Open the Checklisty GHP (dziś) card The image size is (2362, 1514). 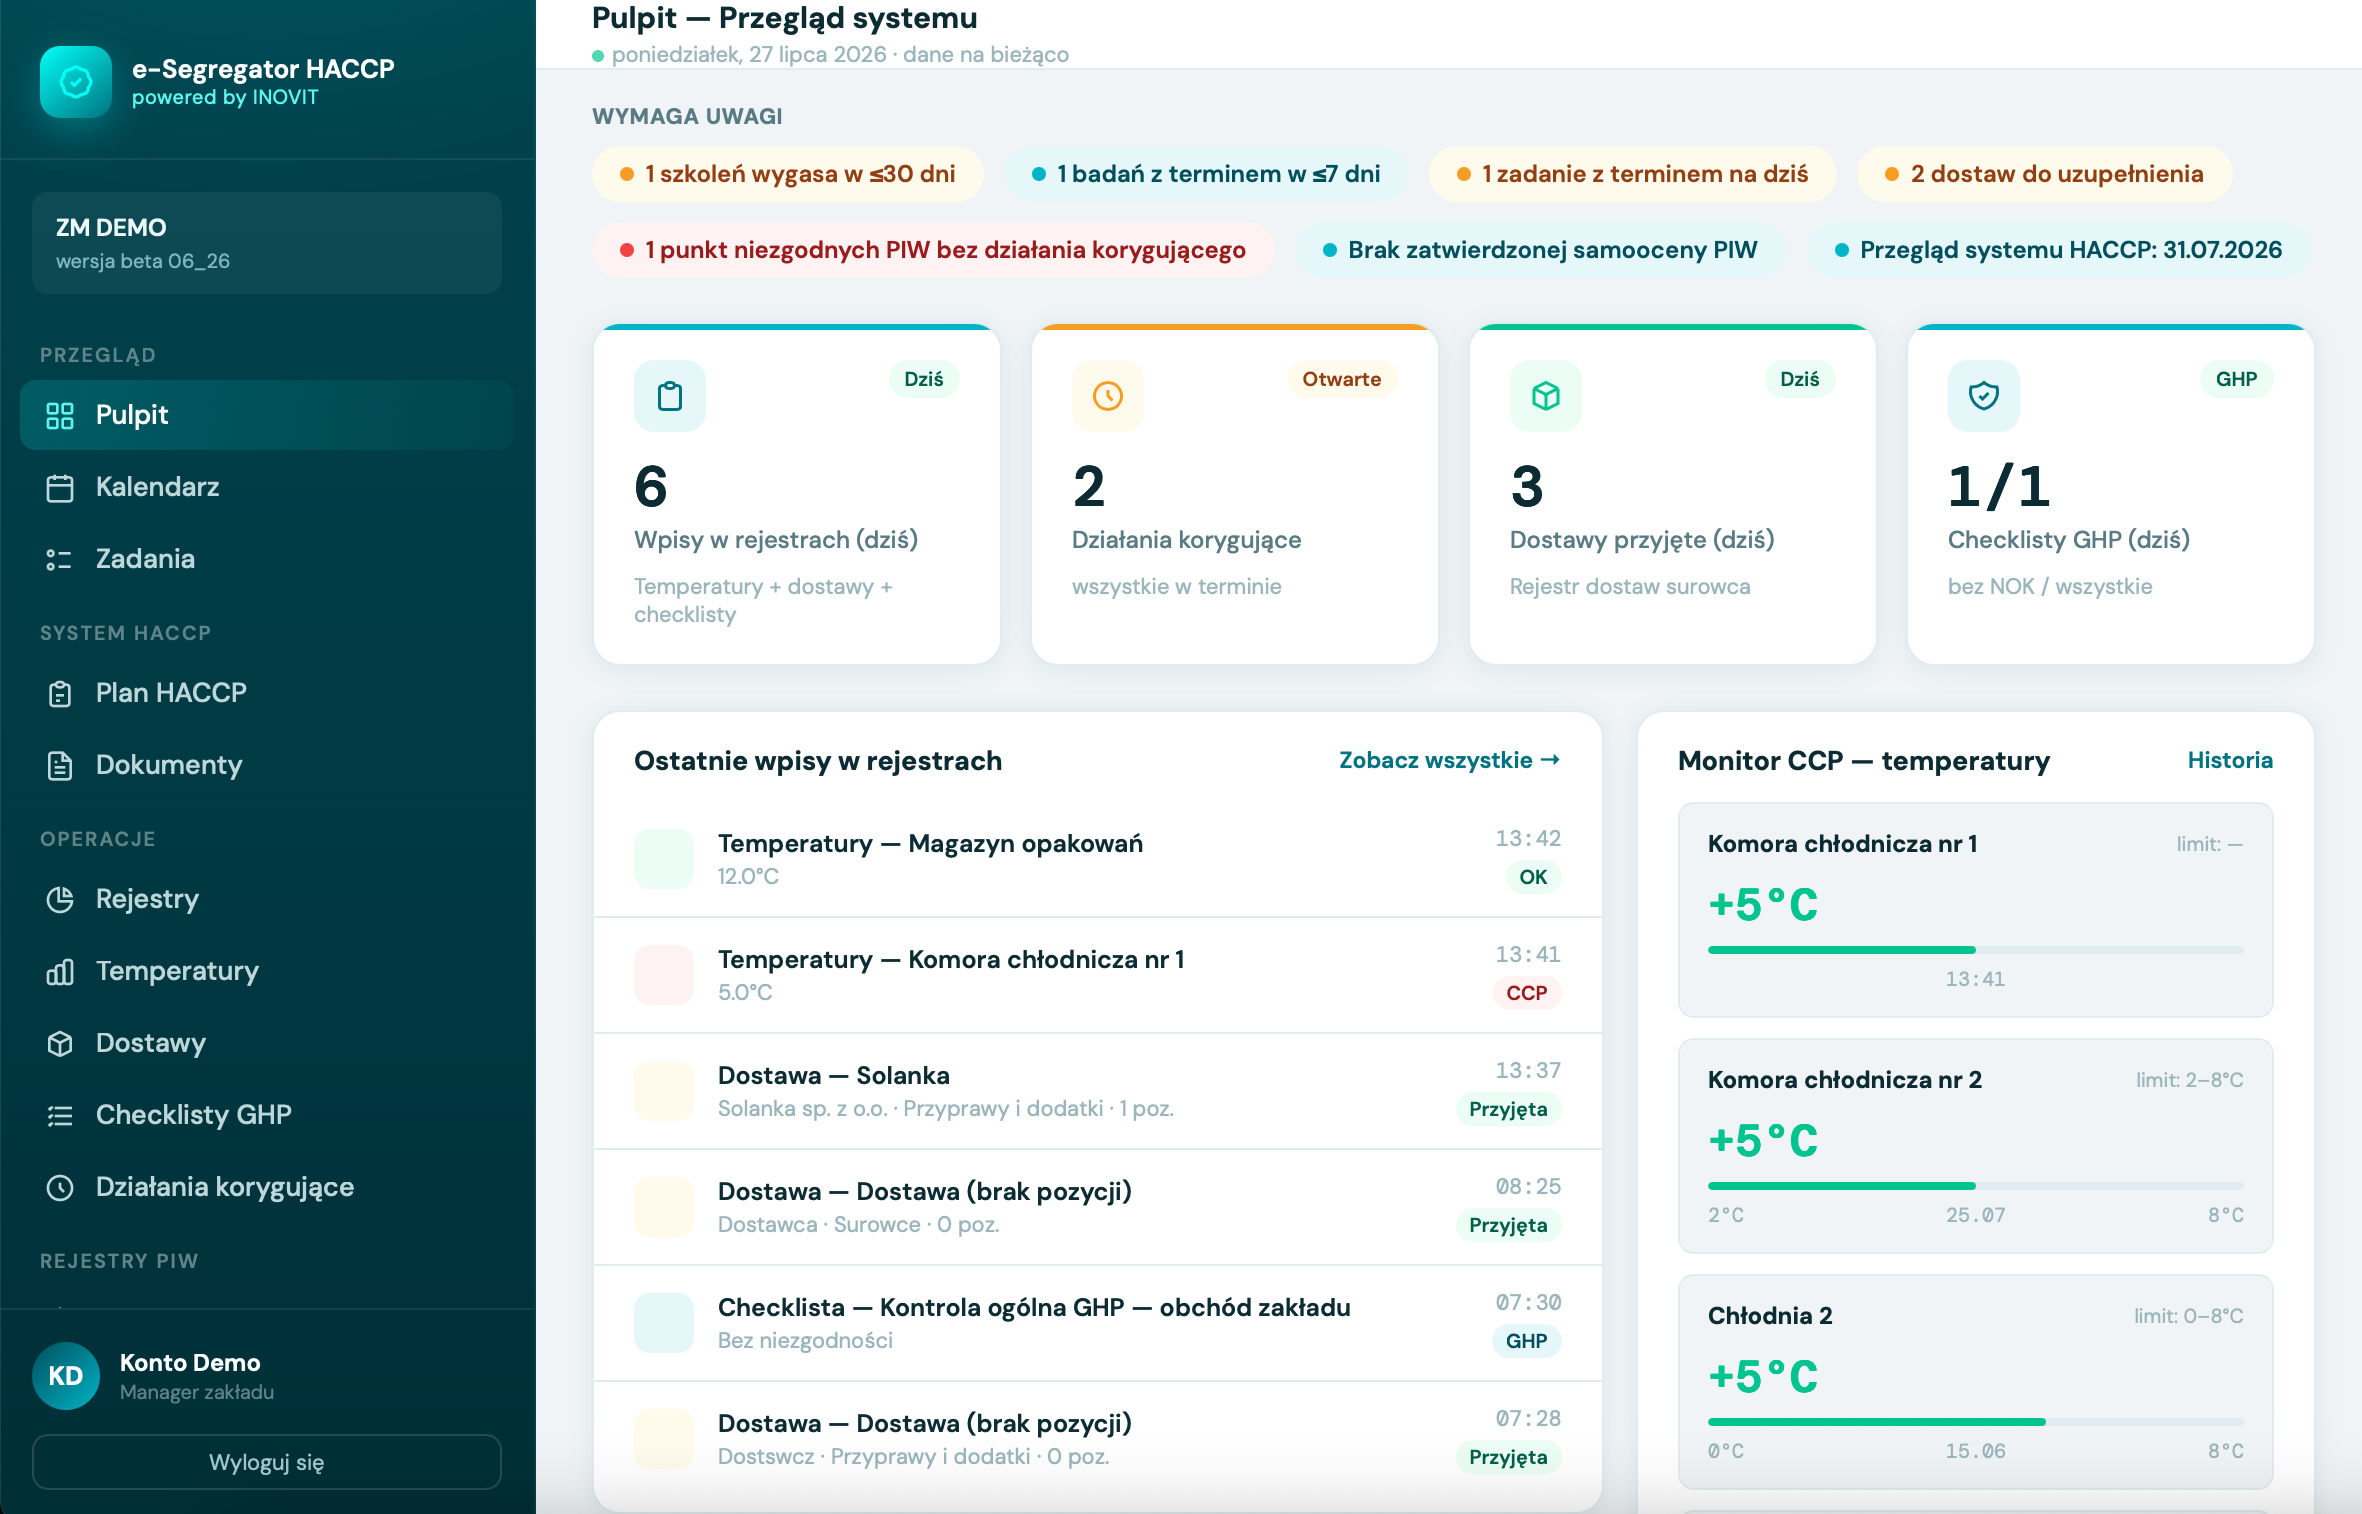pos(2111,494)
